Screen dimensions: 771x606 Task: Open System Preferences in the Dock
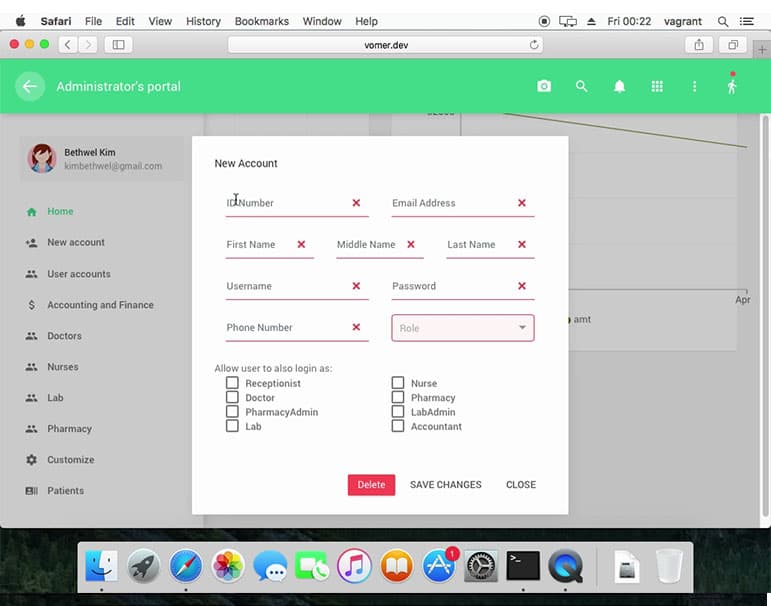tap(481, 566)
